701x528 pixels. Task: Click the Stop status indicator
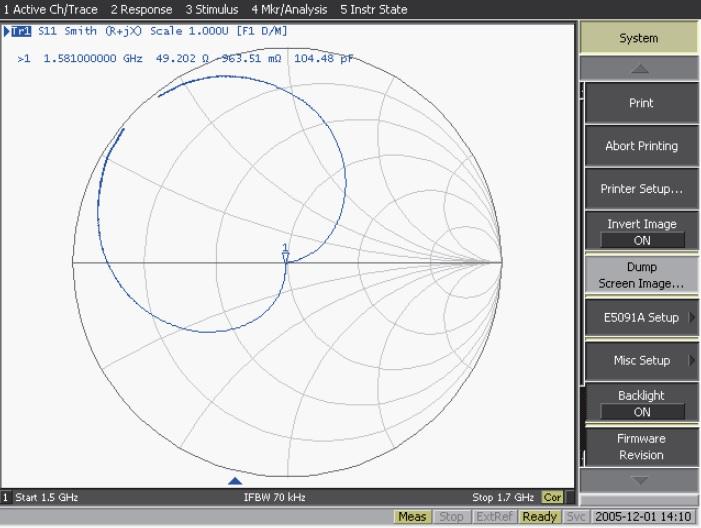click(451, 517)
